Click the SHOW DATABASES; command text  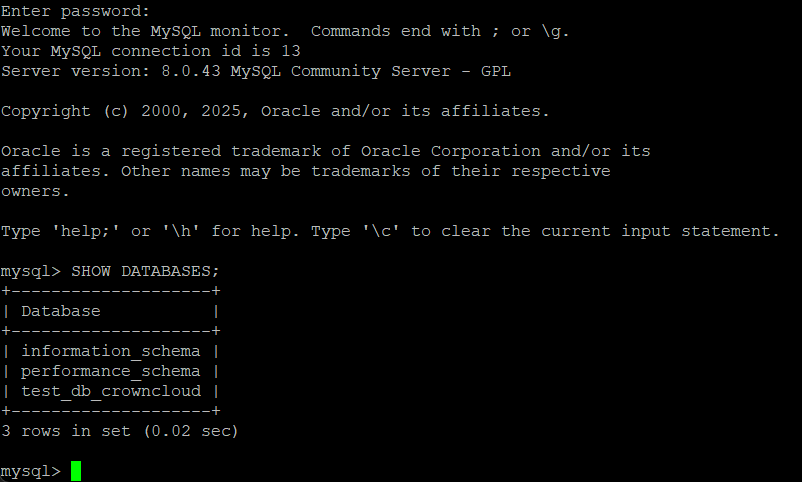(145, 271)
